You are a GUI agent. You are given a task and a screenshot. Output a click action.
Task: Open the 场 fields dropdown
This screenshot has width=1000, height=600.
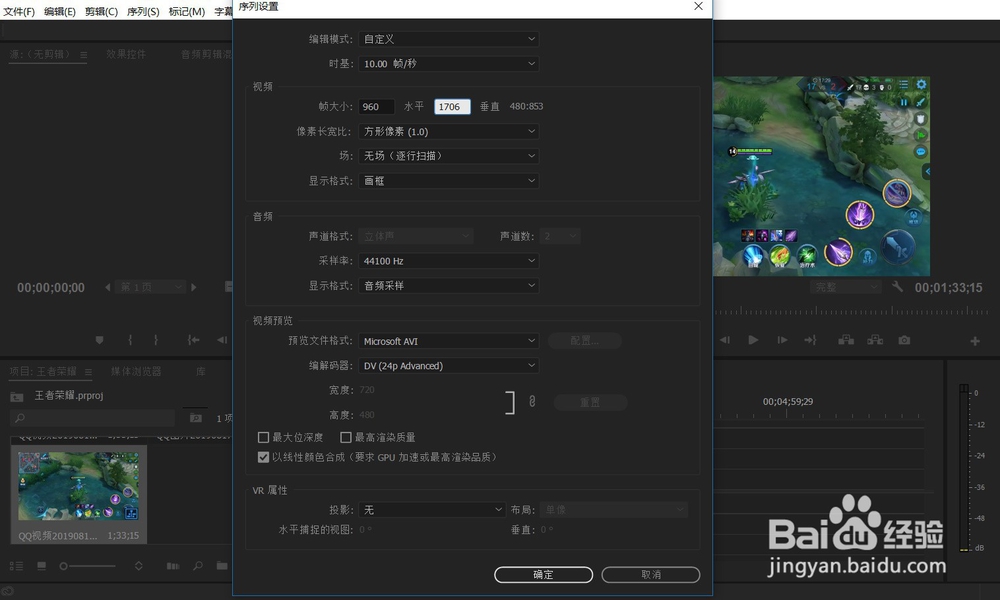448,156
